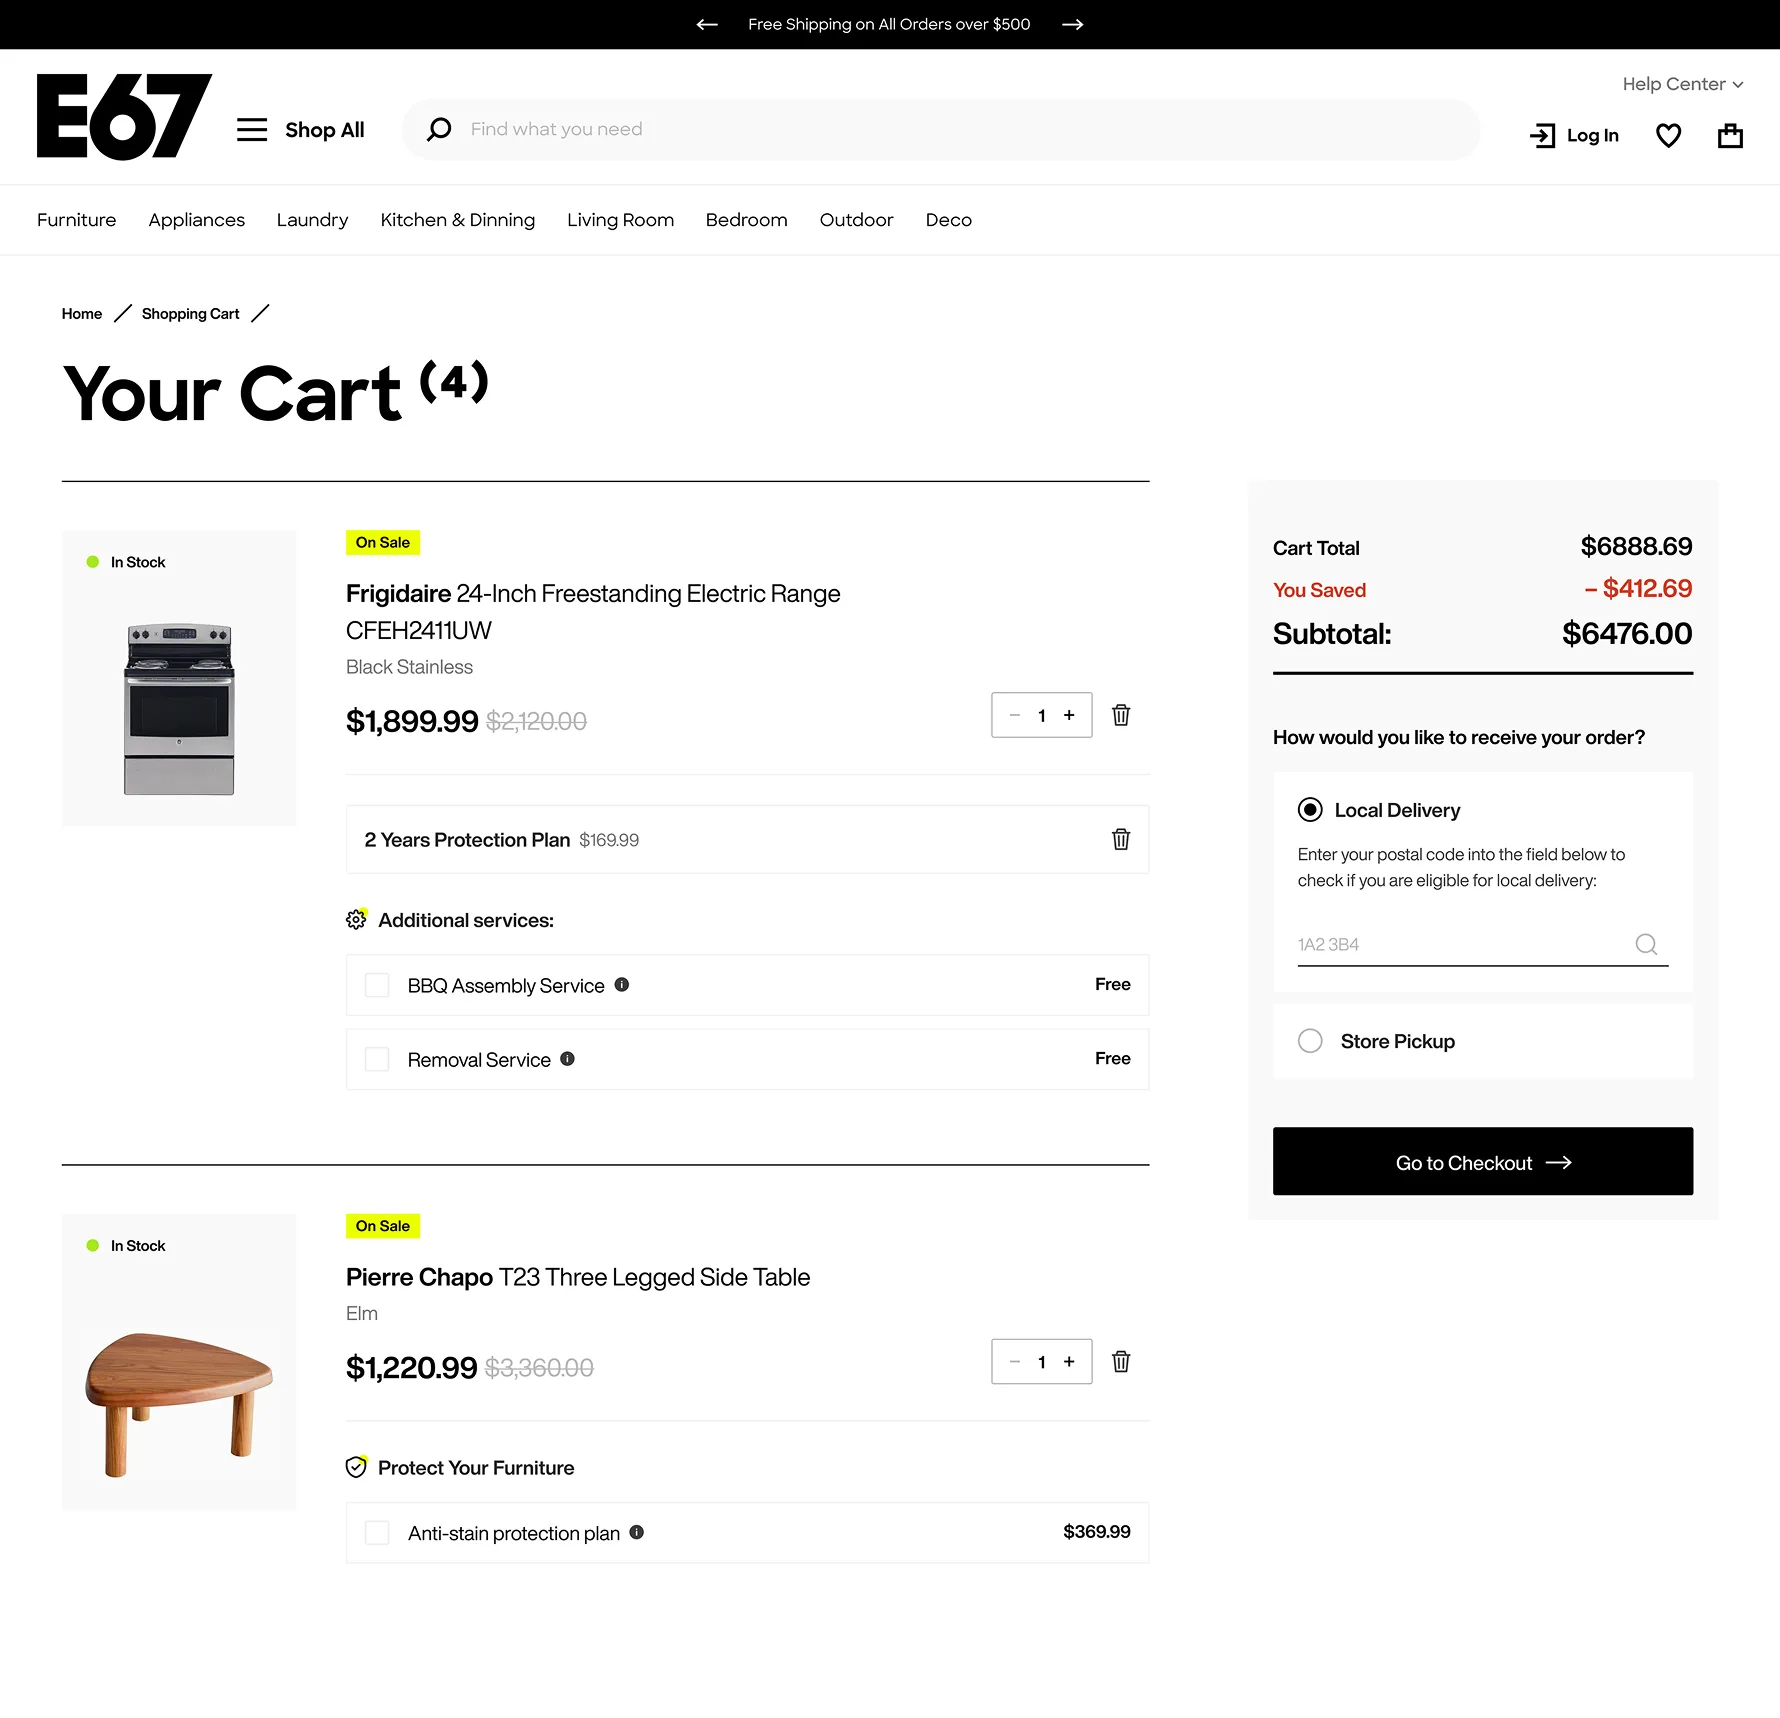Click Go to Checkout button
This screenshot has height=1718, width=1780.
click(x=1482, y=1161)
